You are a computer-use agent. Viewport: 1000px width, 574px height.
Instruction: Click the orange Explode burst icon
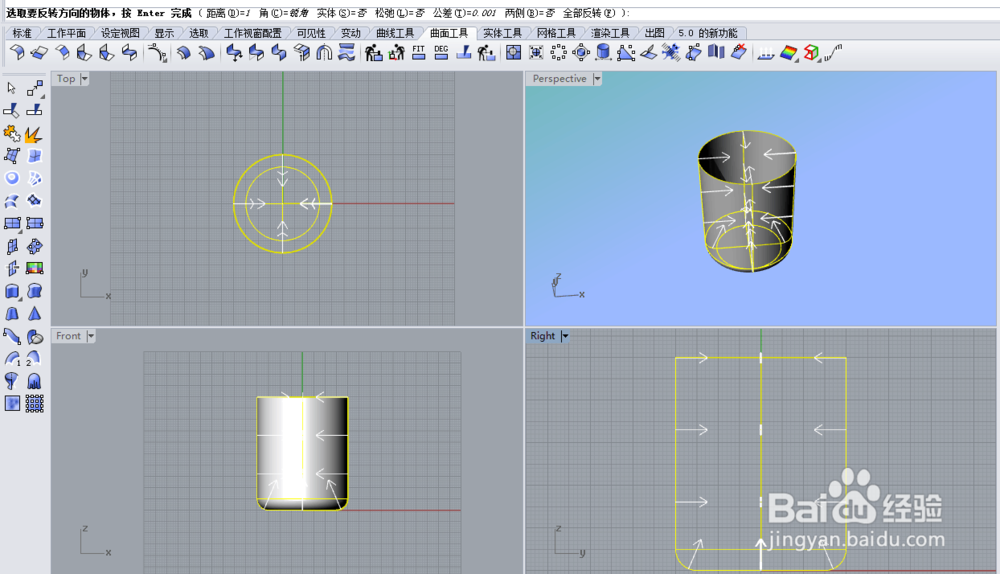pyautogui.click(x=34, y=133)
